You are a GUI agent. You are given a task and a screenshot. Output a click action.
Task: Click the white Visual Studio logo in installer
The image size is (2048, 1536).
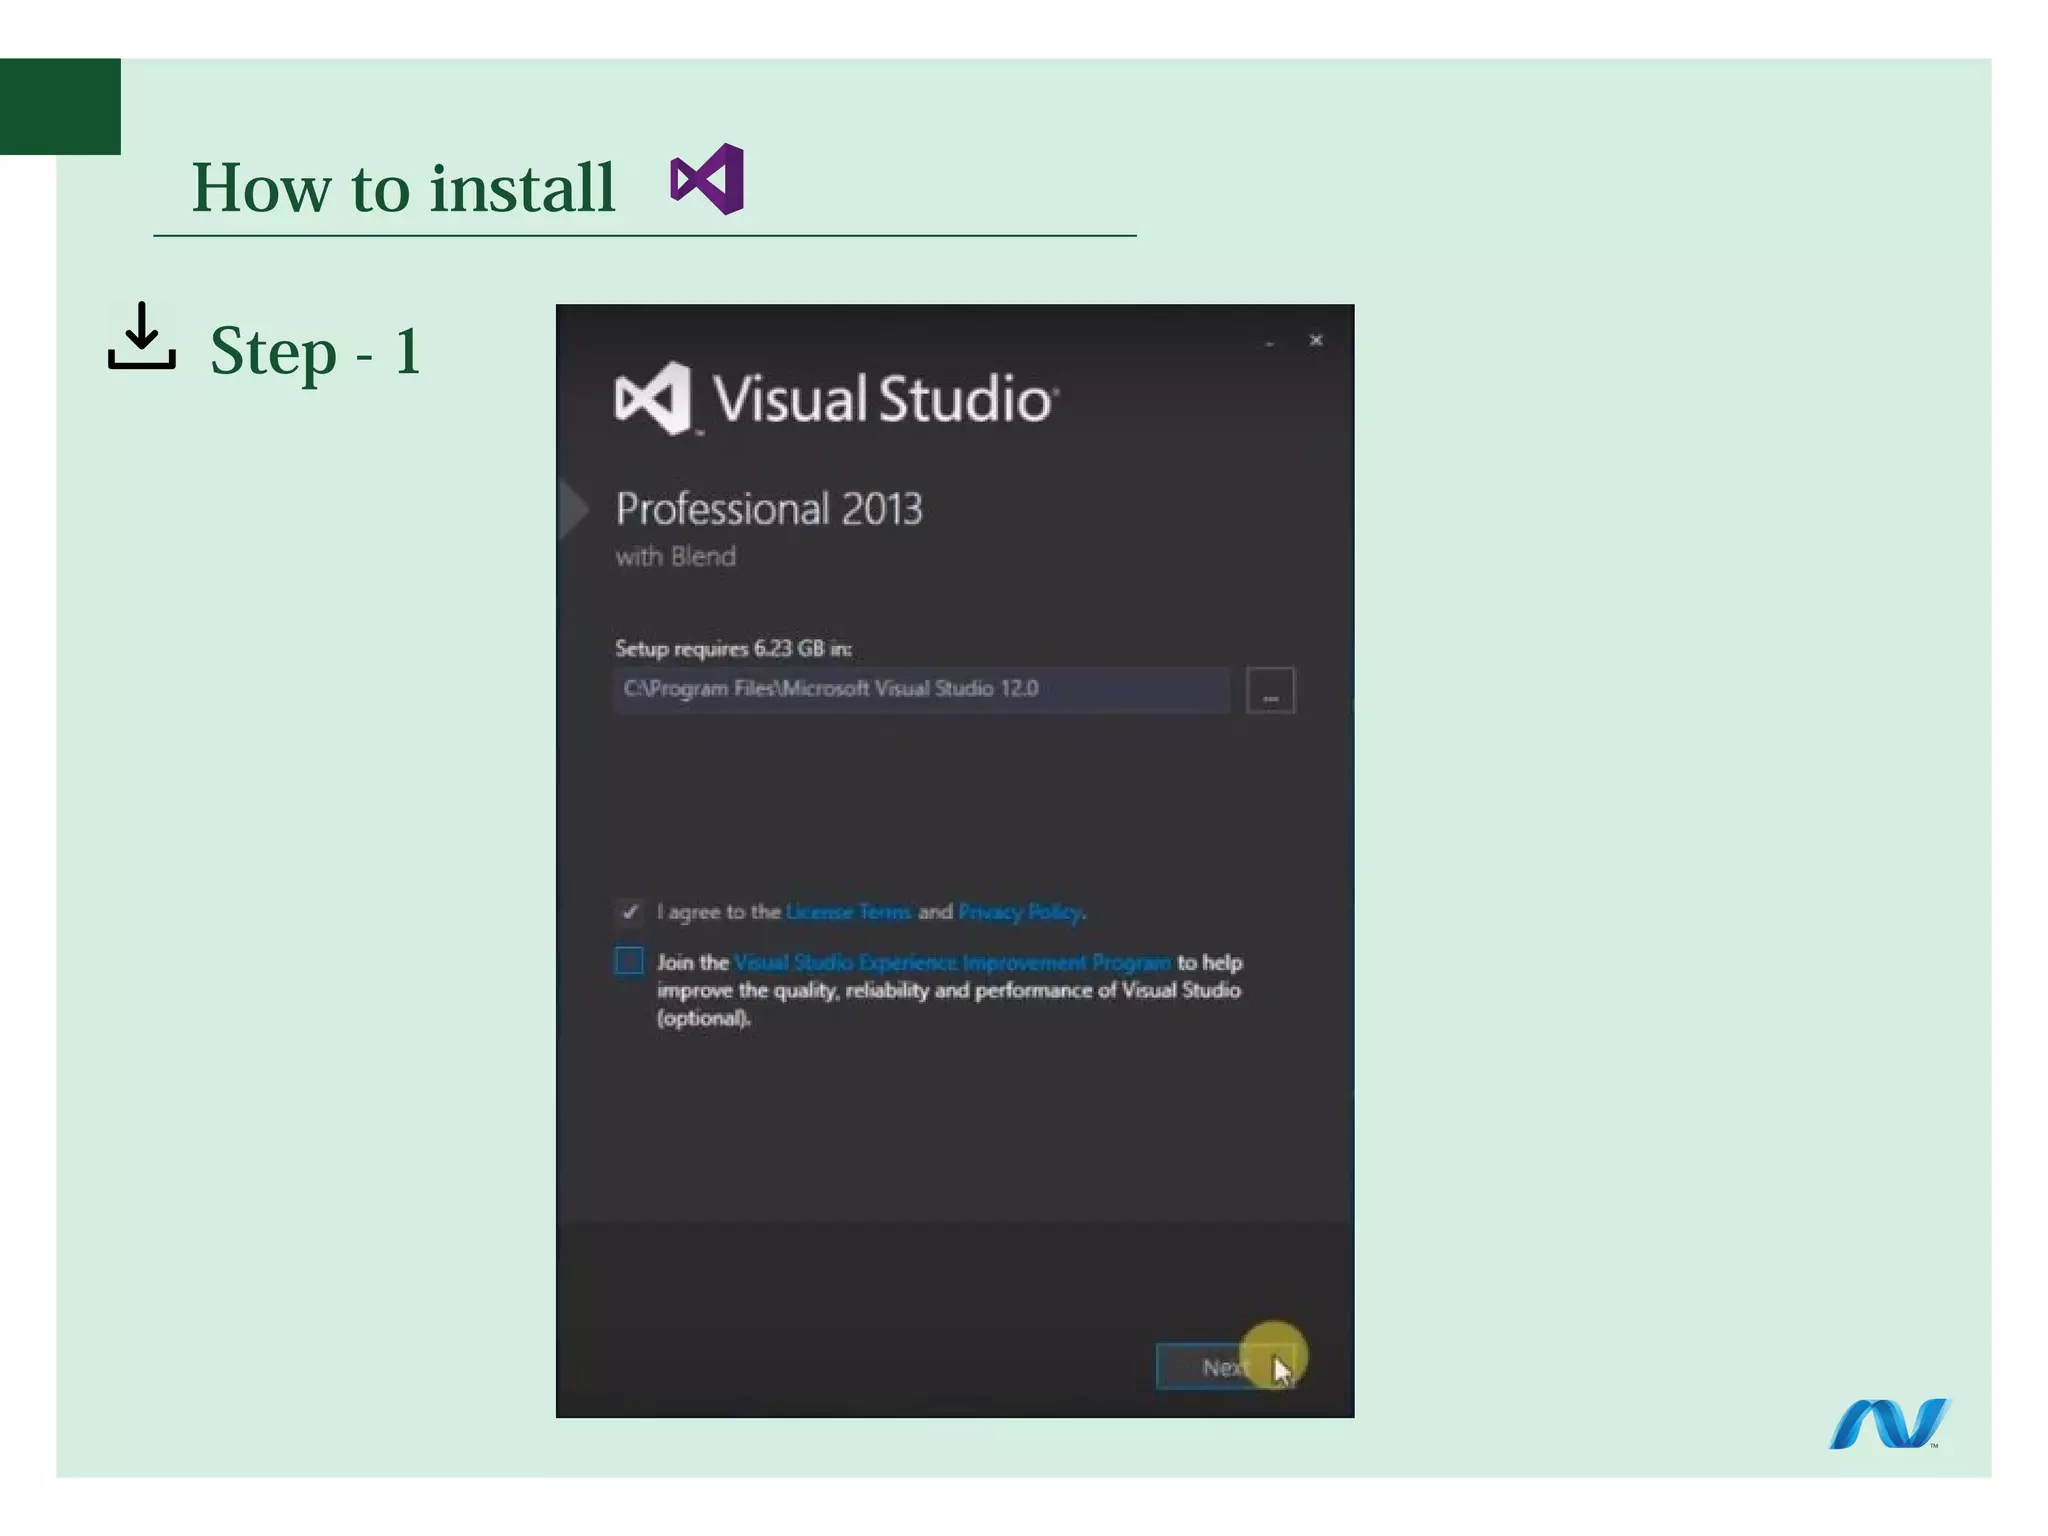pos(653,398)
